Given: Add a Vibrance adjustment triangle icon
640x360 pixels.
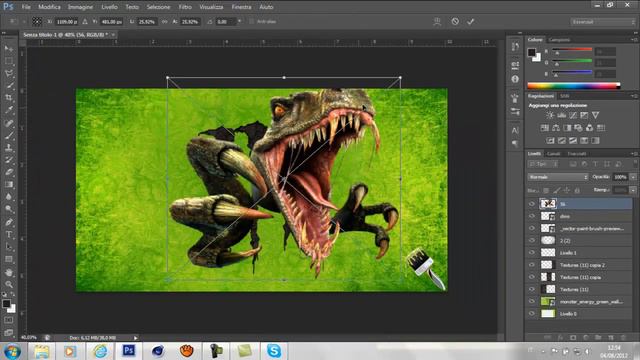Looking at the screenshot, I should (x=596, y=116).
